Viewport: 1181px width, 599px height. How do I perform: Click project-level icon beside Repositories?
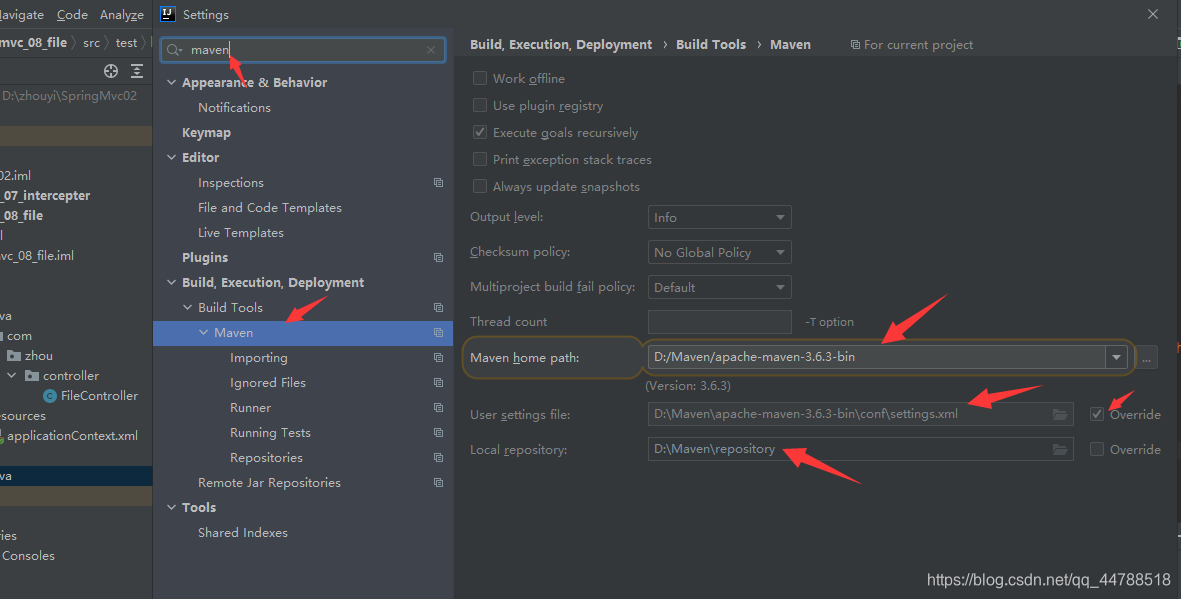[x=438, y=457]
